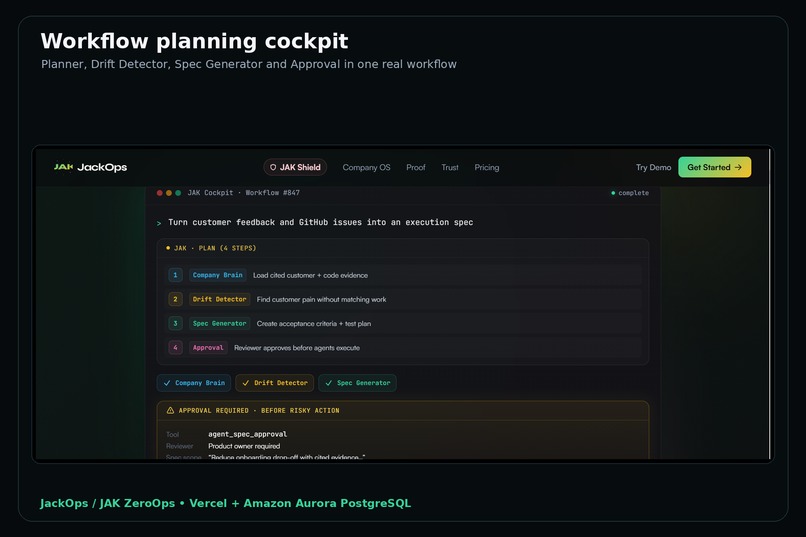Click the red window dot in cockpit
The image size is (806, 537).
tap(160, 193)
